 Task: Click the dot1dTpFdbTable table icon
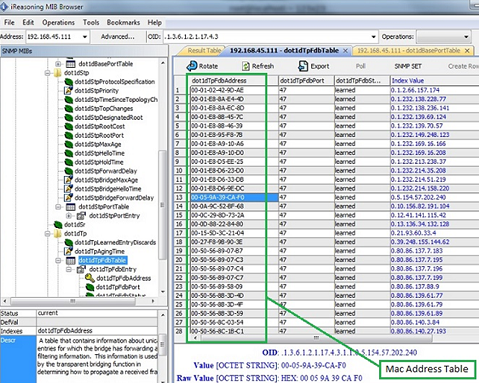coord(70,260)
